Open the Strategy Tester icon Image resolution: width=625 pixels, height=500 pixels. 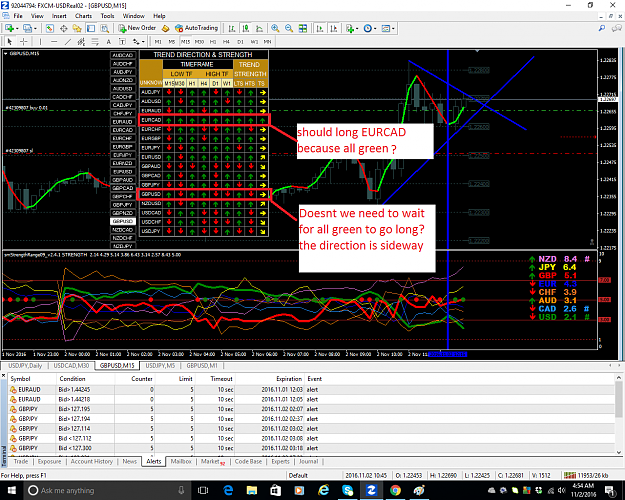[104, 28]
